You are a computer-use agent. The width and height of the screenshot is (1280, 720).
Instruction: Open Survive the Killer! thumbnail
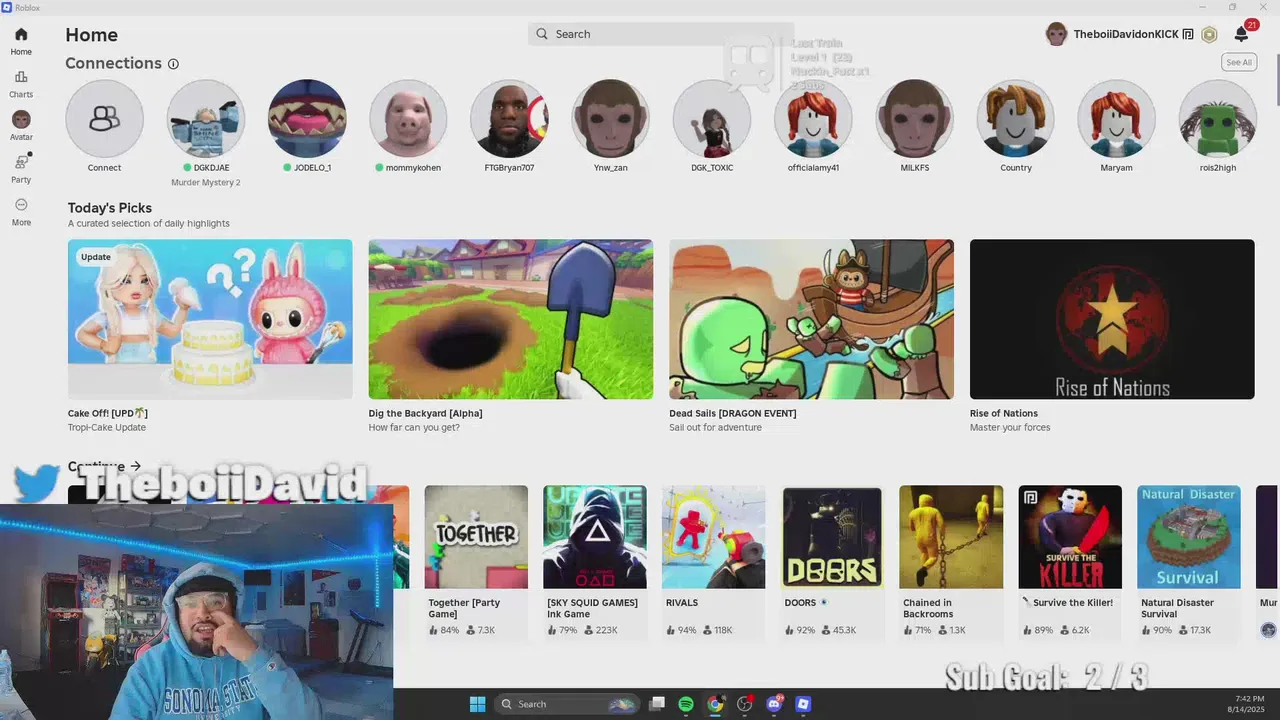point(1070,537)
